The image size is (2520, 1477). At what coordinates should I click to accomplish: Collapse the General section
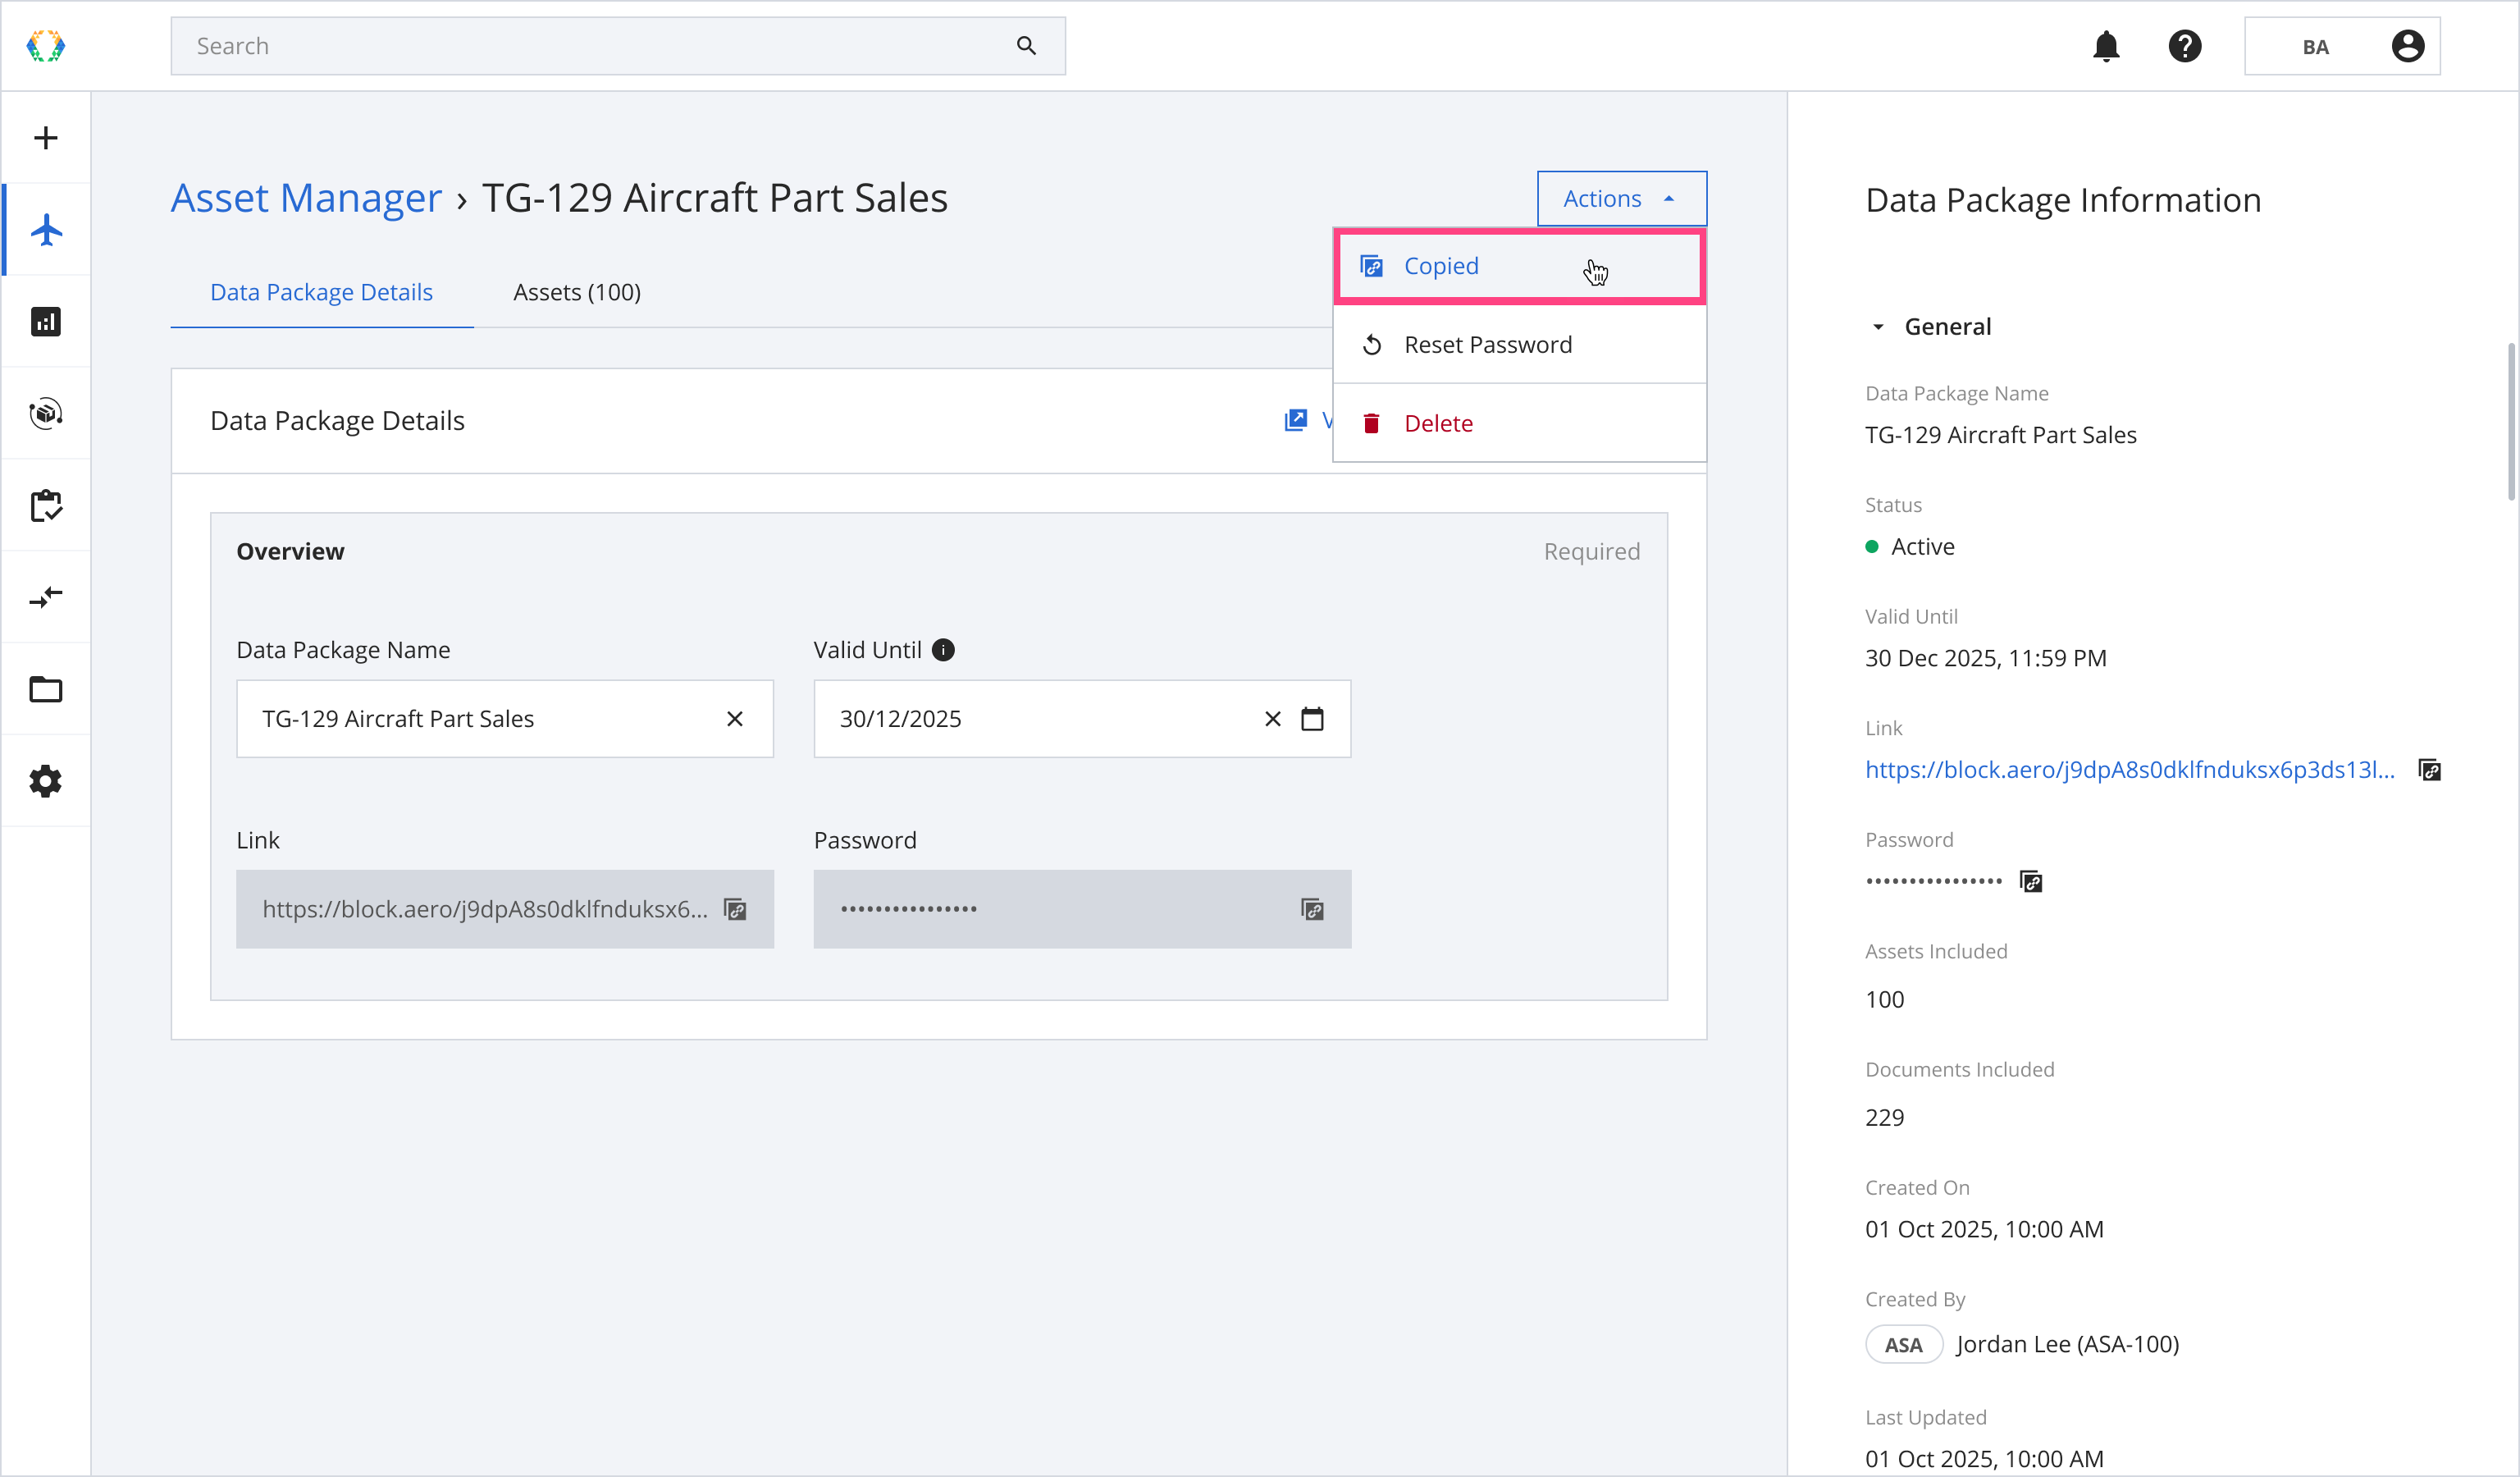pos(1878,327)
